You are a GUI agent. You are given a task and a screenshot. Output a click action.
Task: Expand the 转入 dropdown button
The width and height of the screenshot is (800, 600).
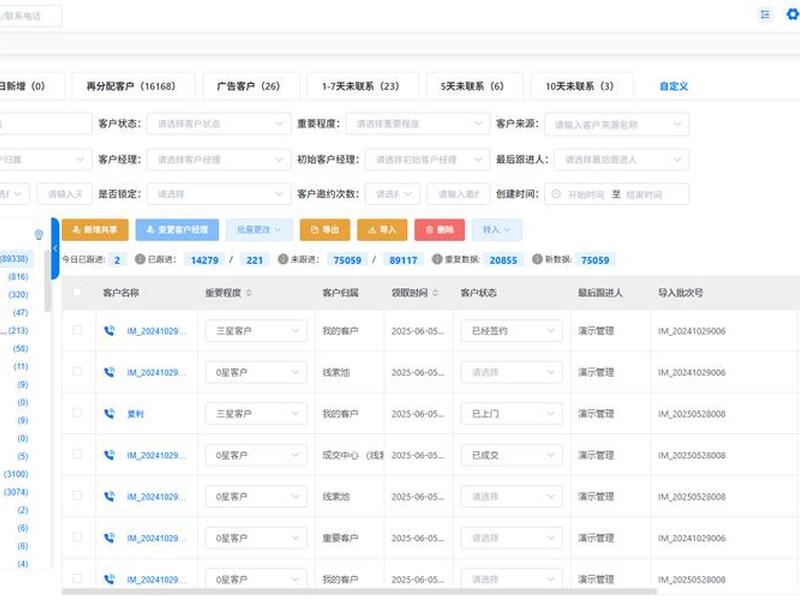496,230
